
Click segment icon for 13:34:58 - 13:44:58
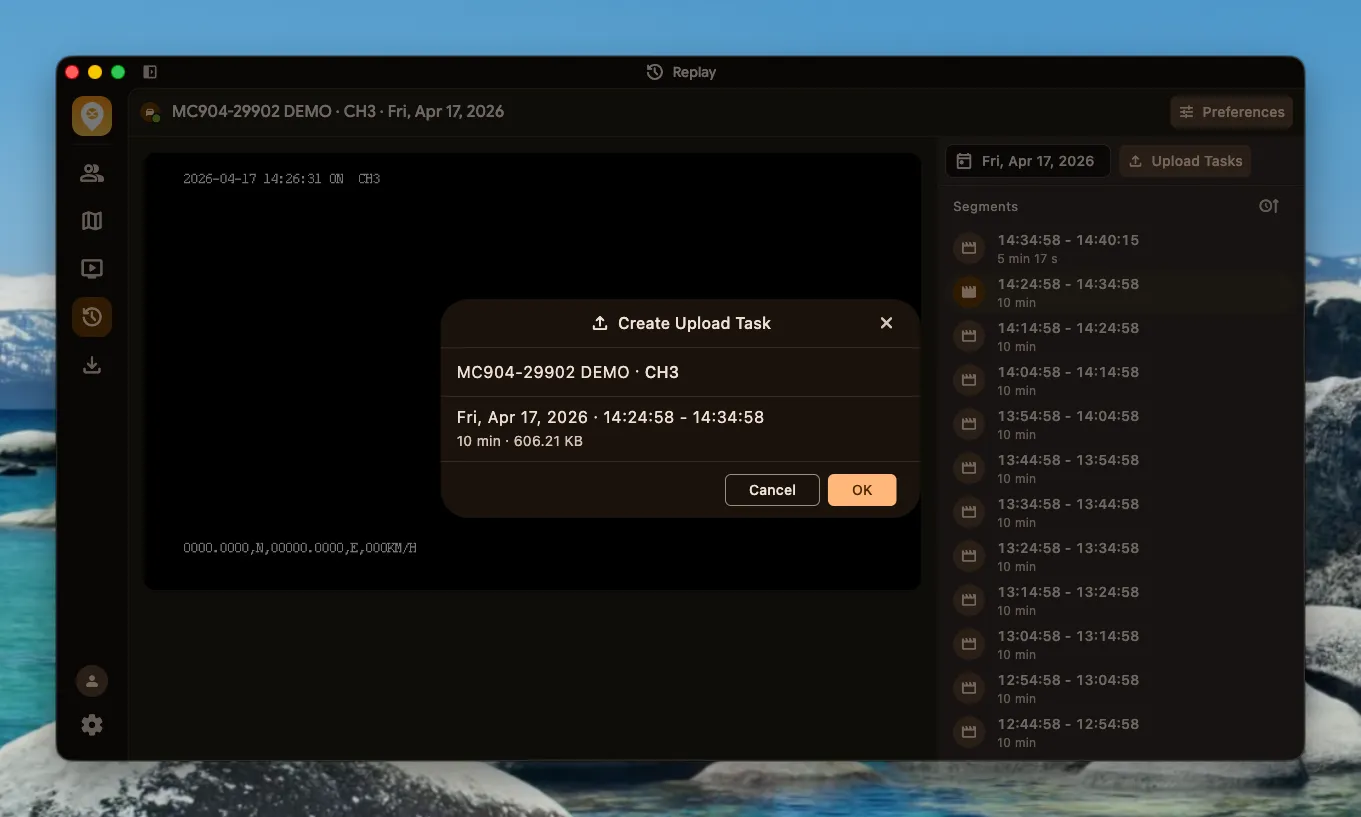[968, 512]
